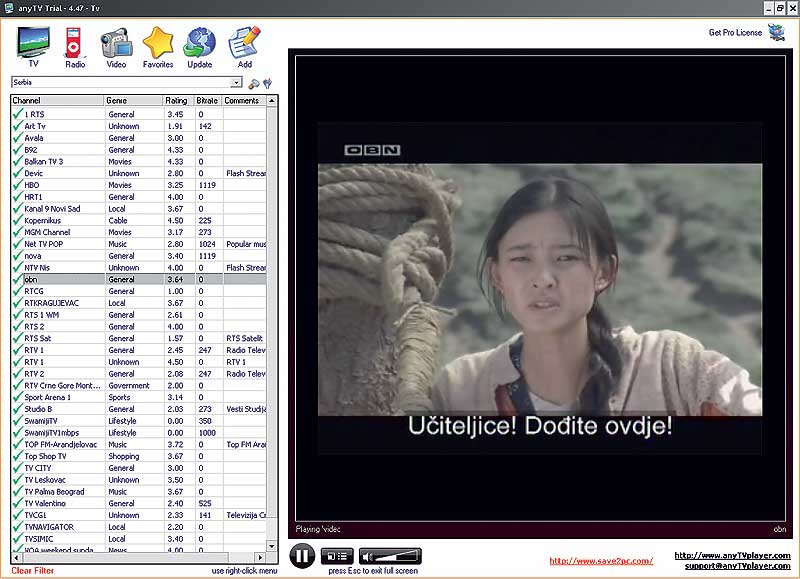The height and width of the screenshot is (579, 800).
Task: Select the Net TV POP channel
Action: (138, 244)
